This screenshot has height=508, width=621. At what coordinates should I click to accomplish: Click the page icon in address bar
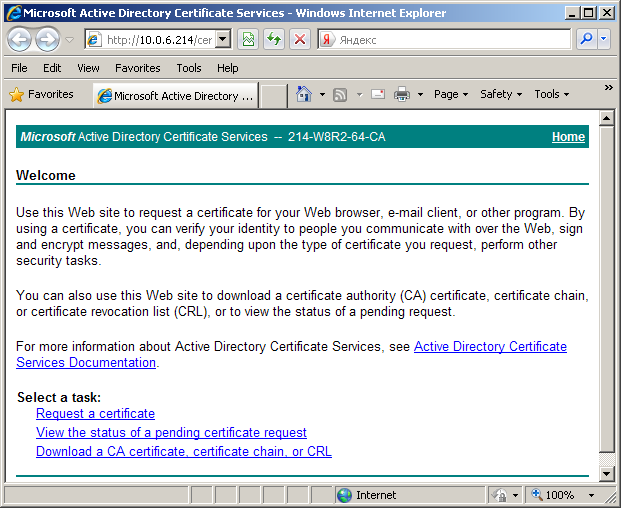[94, 40]
